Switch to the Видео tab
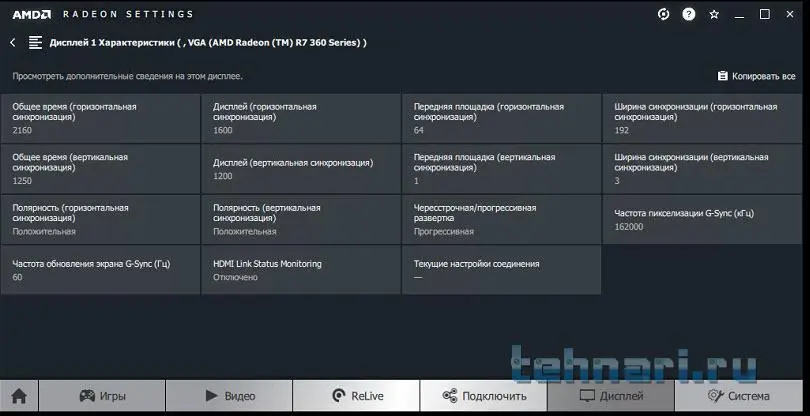Screen dimensions: 810x416 coord(229,396)
